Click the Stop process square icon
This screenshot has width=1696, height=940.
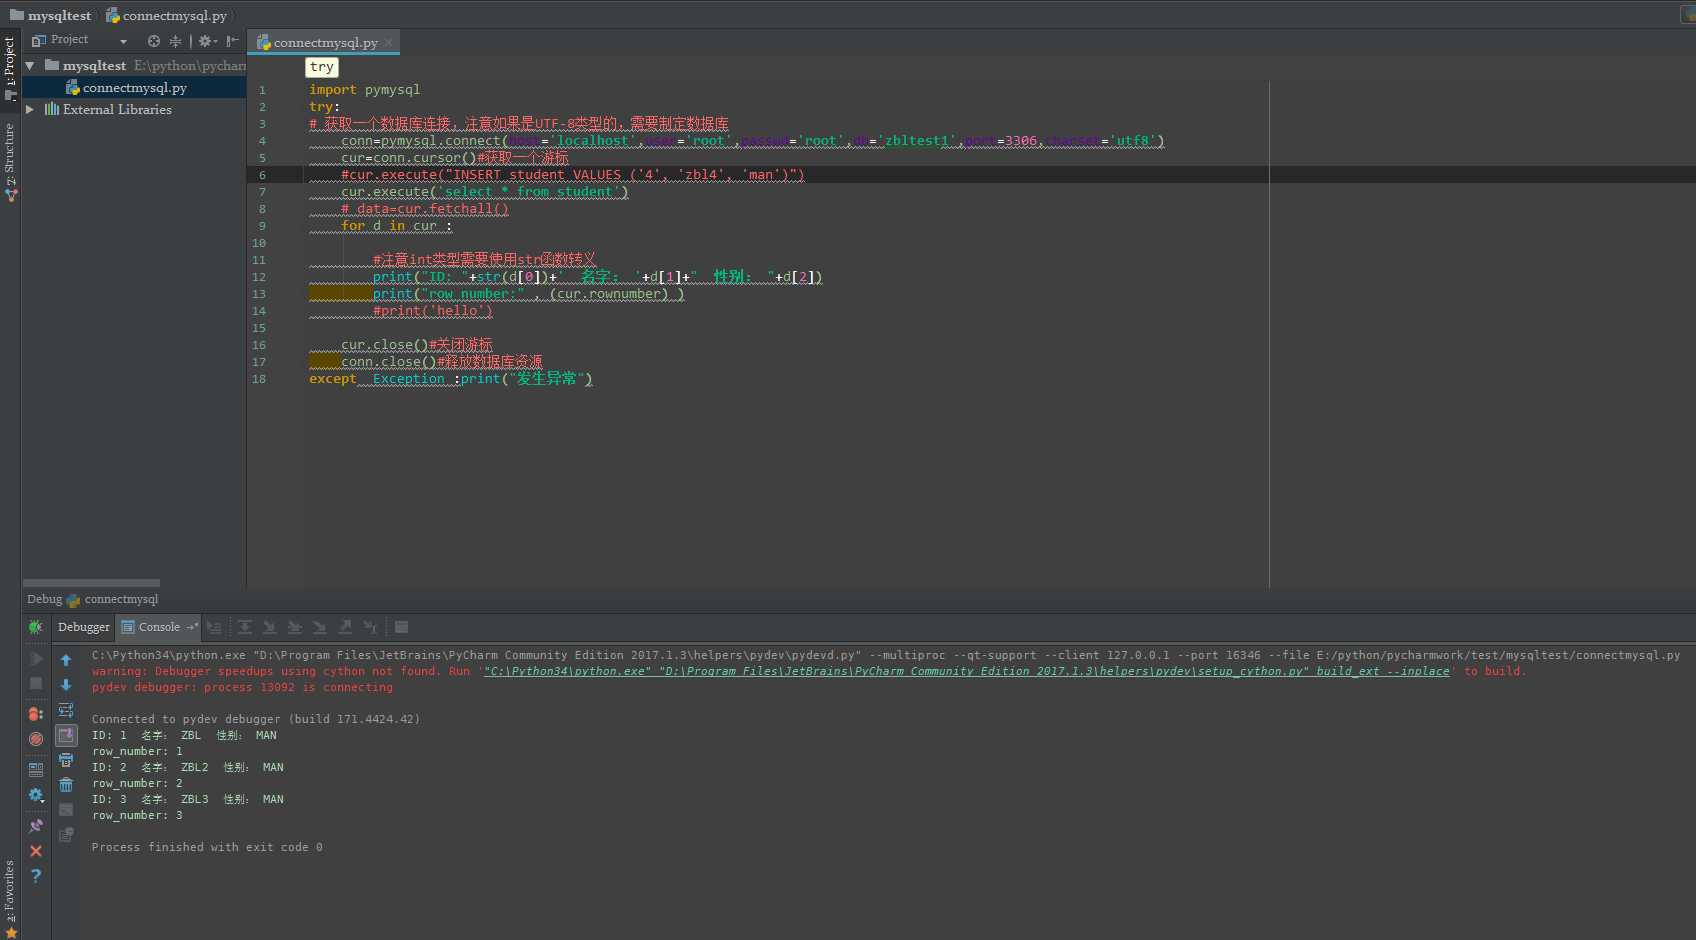click(x=36, y=683)
